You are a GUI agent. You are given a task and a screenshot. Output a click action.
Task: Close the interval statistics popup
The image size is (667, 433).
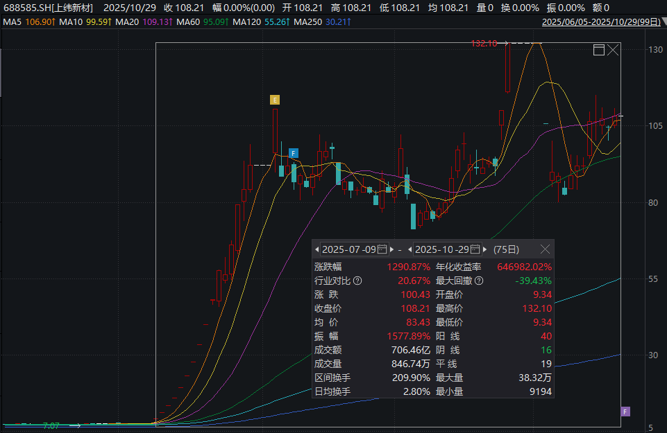[545, 248]
